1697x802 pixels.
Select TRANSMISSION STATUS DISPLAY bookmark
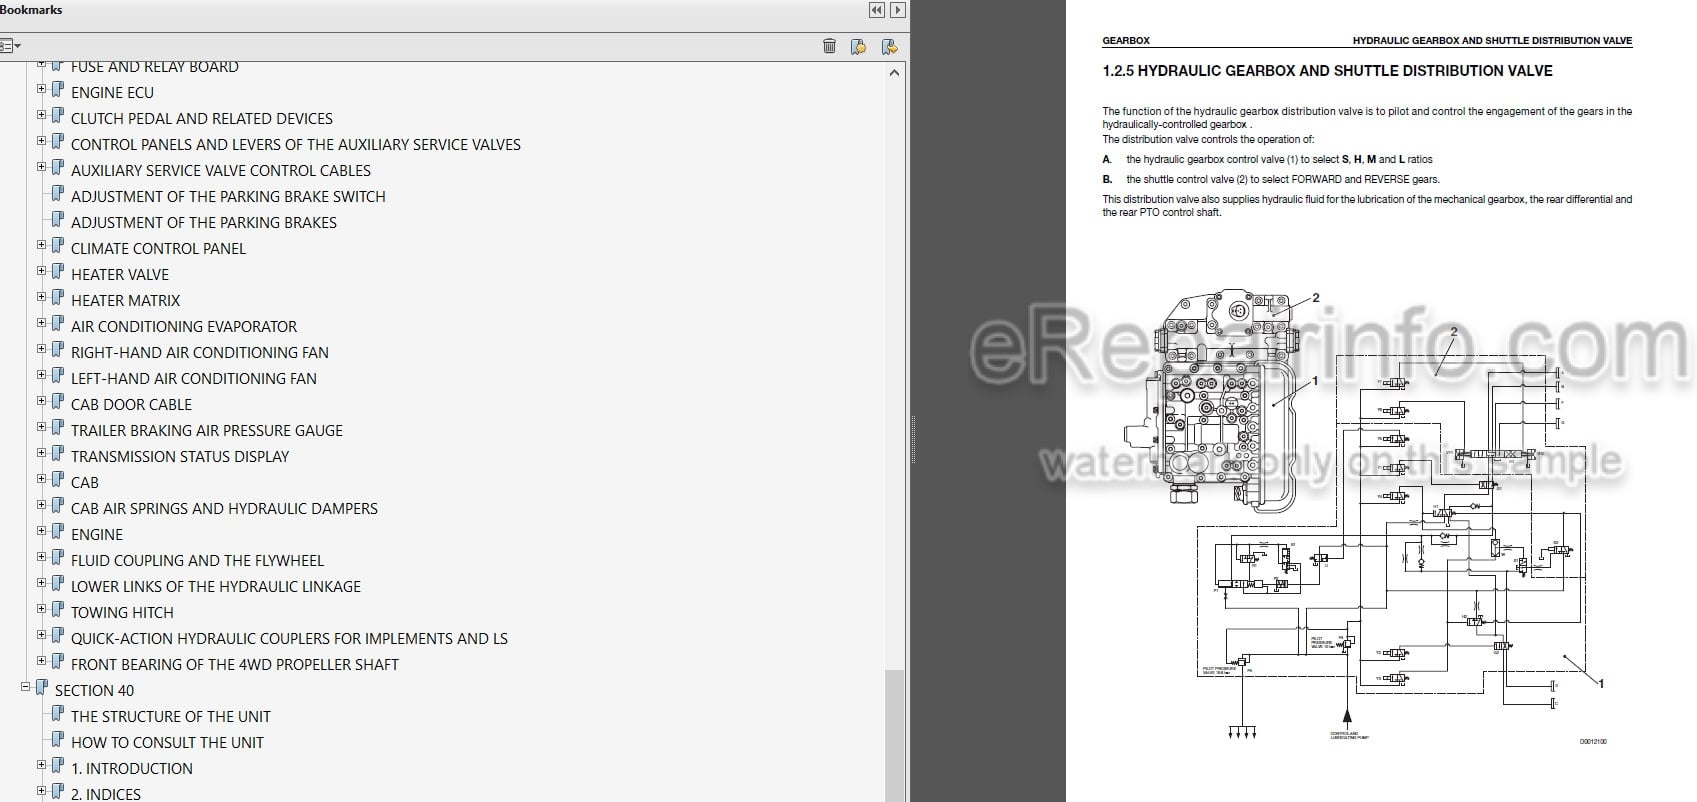click(180, 456)
